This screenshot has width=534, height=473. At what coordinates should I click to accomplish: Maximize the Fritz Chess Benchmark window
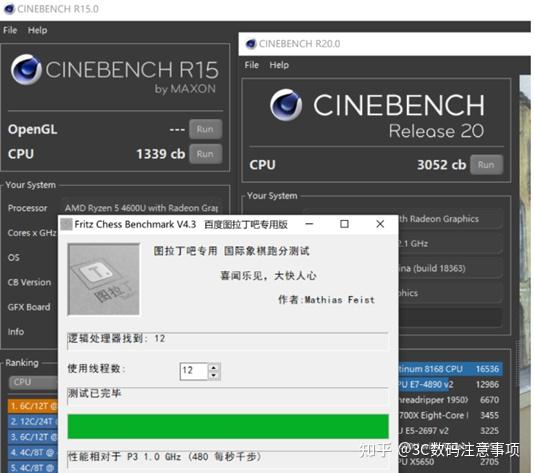click(x=344, y=224)
